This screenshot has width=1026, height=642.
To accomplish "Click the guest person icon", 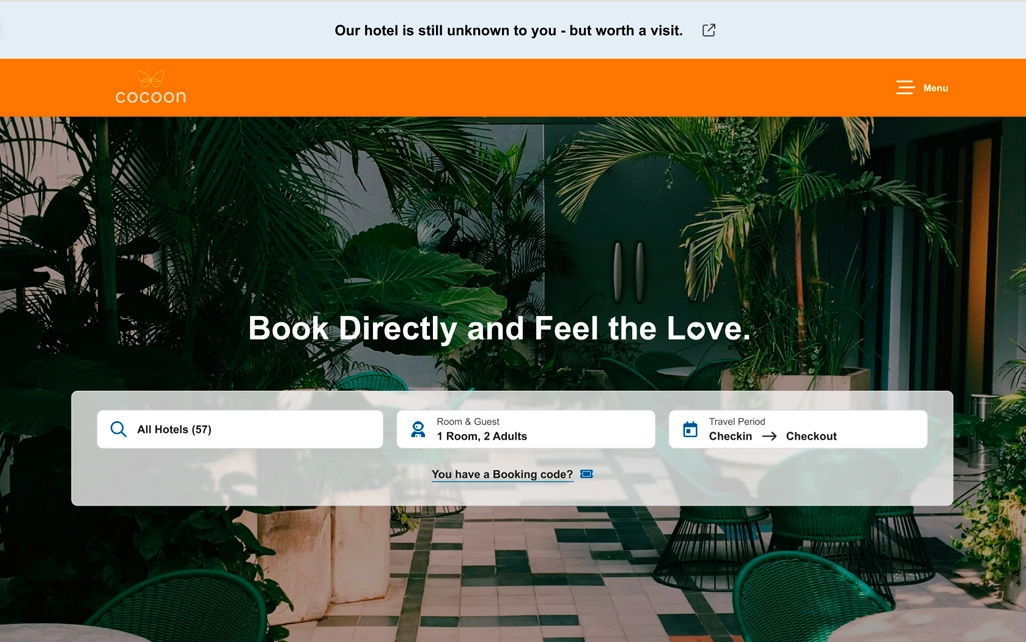I will click(417, 429).
